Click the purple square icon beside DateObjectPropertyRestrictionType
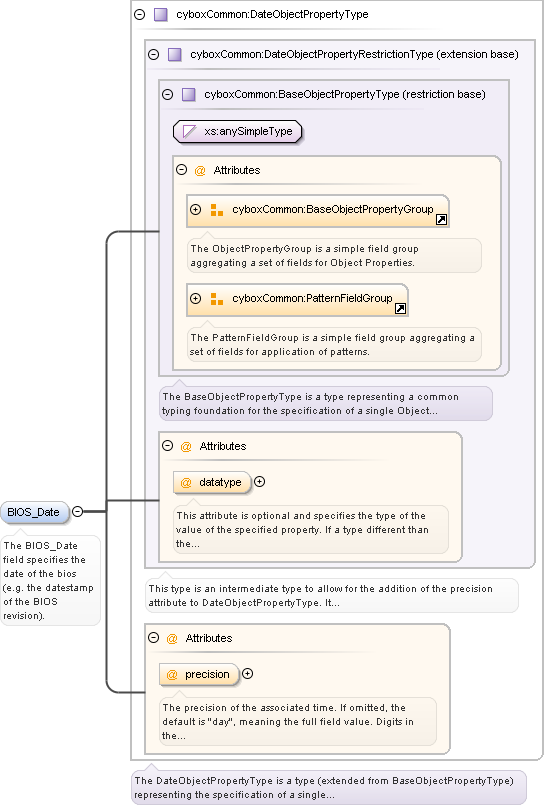This screenshot has height=808, width=545. point(175,54)
